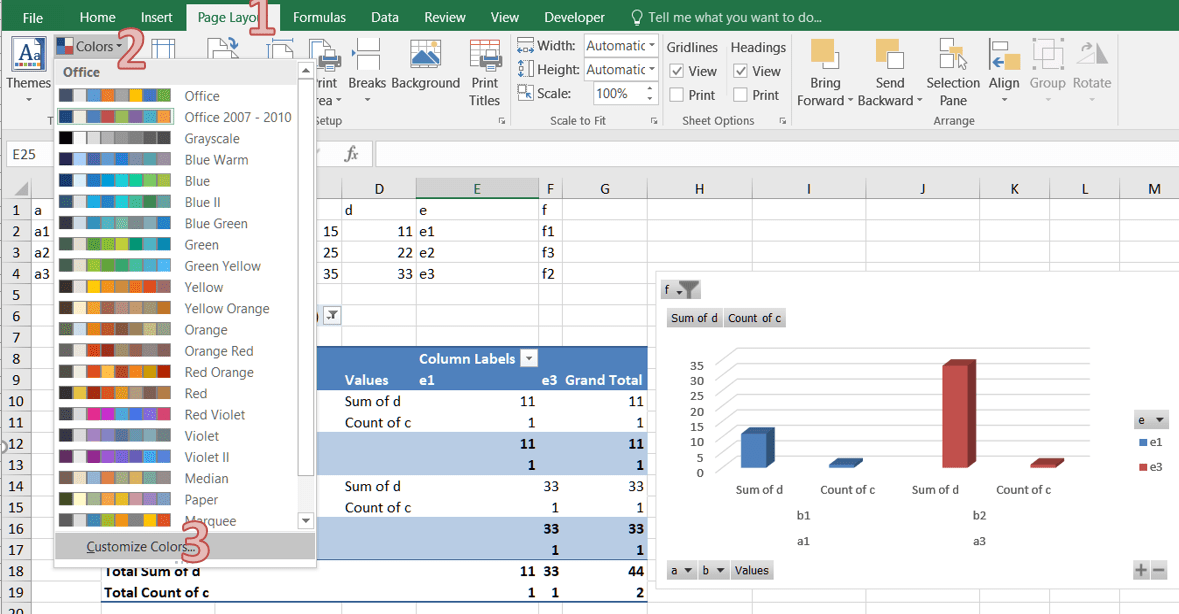Toggle Gridlines View checkbox
Image resolution: width=1179 pixels, height=614 pixels.
pyautogui.click(x=679, y=70)
